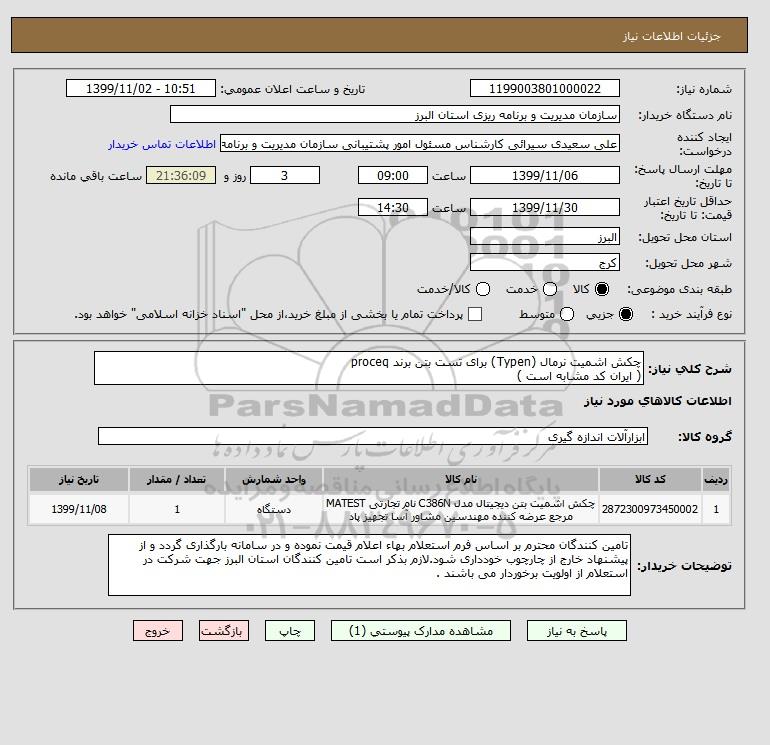Click the unit cell دستگاه

[x=274, y=509]
